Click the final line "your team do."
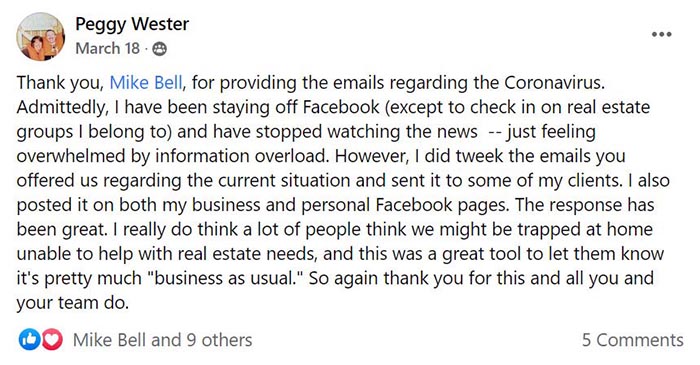The width and height of the screenshot is (700, 365). [73, 303]
